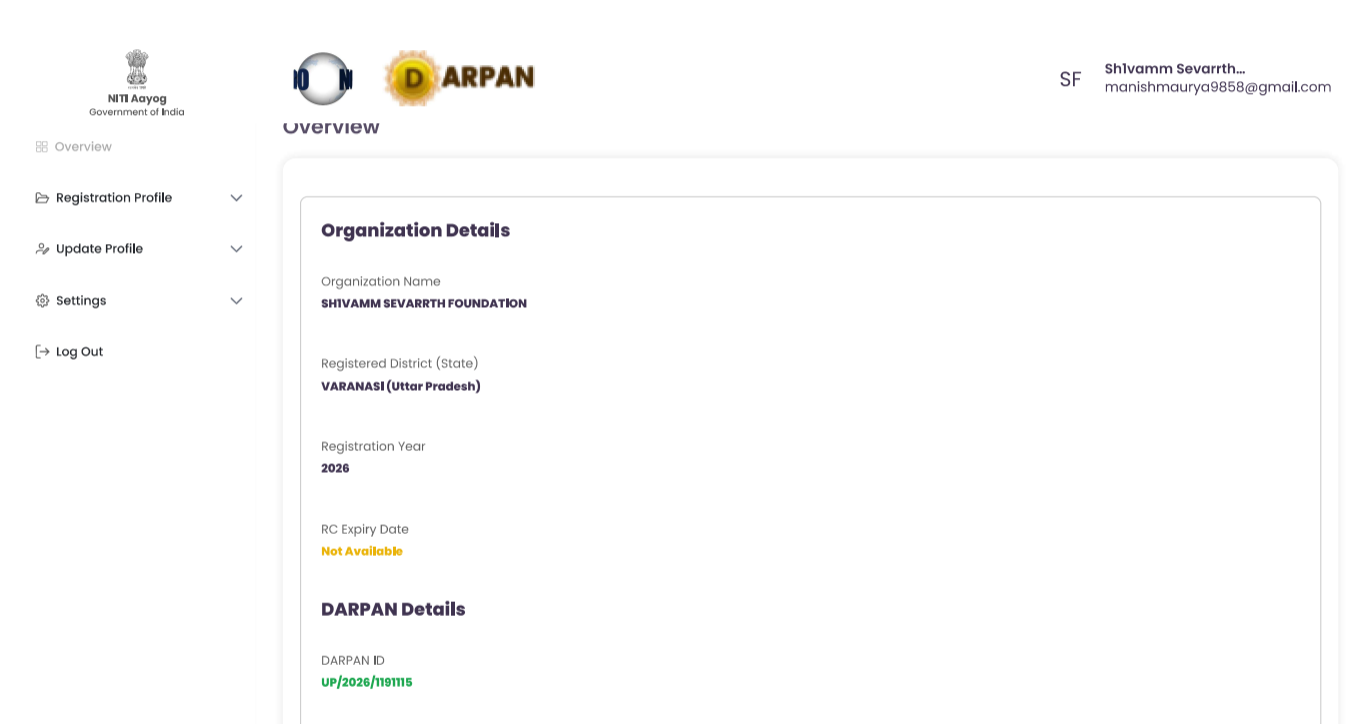Viewport: 1350px width, 724px height.
Task: Open Settings menu label
Action: point(81,301)
